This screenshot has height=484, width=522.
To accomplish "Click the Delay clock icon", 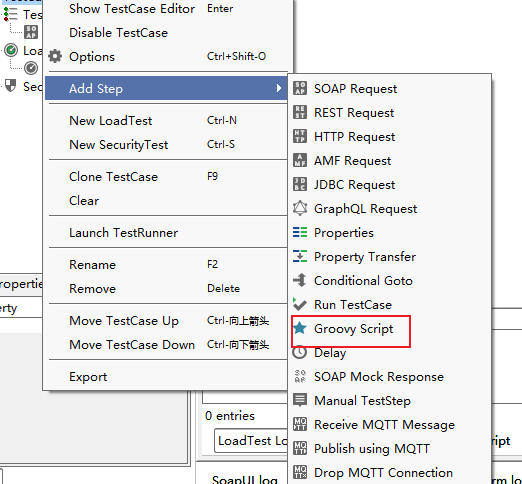I will tap(300, 352).
